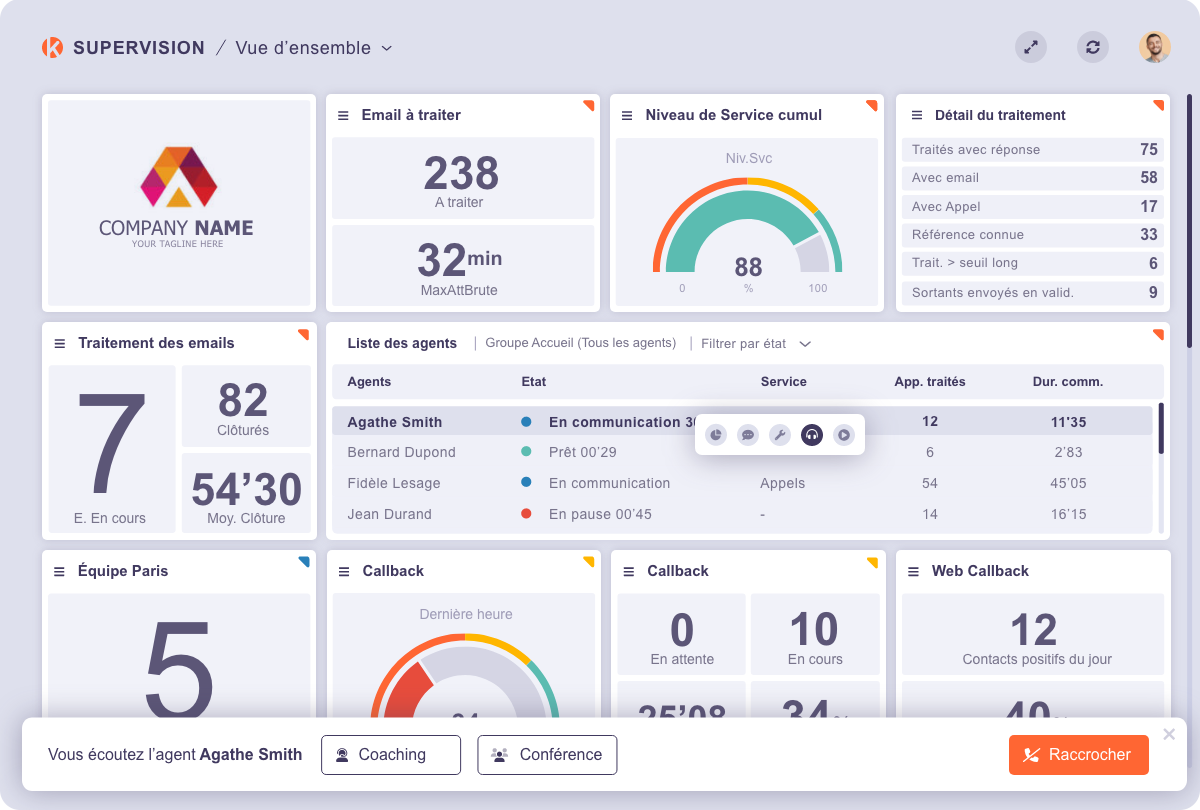Toggle headphone listening on Agathe Smith
This screenshot has height=810, width=1200.
(x=811, y=434)
